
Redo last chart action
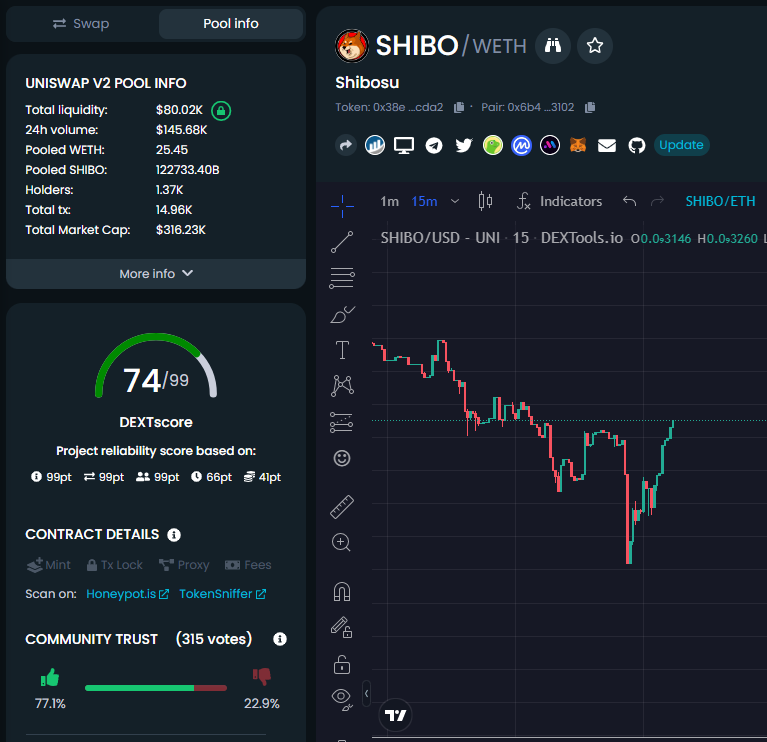coord(657,201)
